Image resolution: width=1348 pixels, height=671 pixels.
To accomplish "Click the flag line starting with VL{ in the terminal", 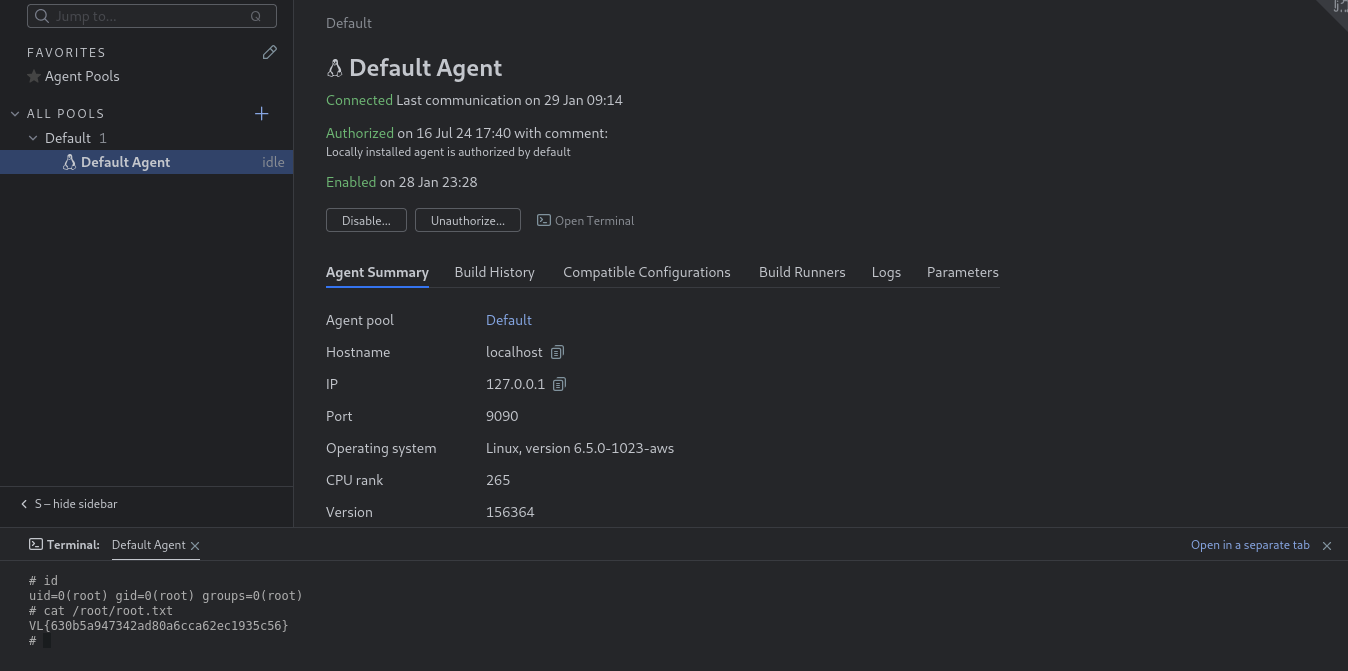I will [x=158, y=626].
